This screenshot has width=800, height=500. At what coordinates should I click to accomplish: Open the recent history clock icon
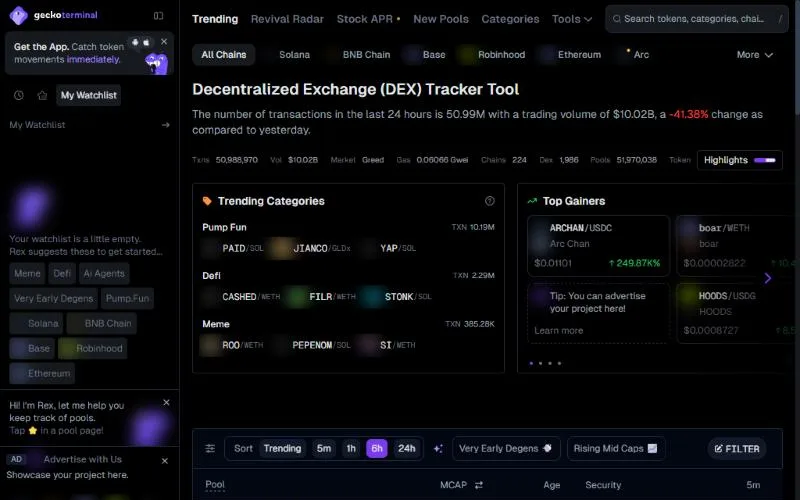click(x=19, y=95)
